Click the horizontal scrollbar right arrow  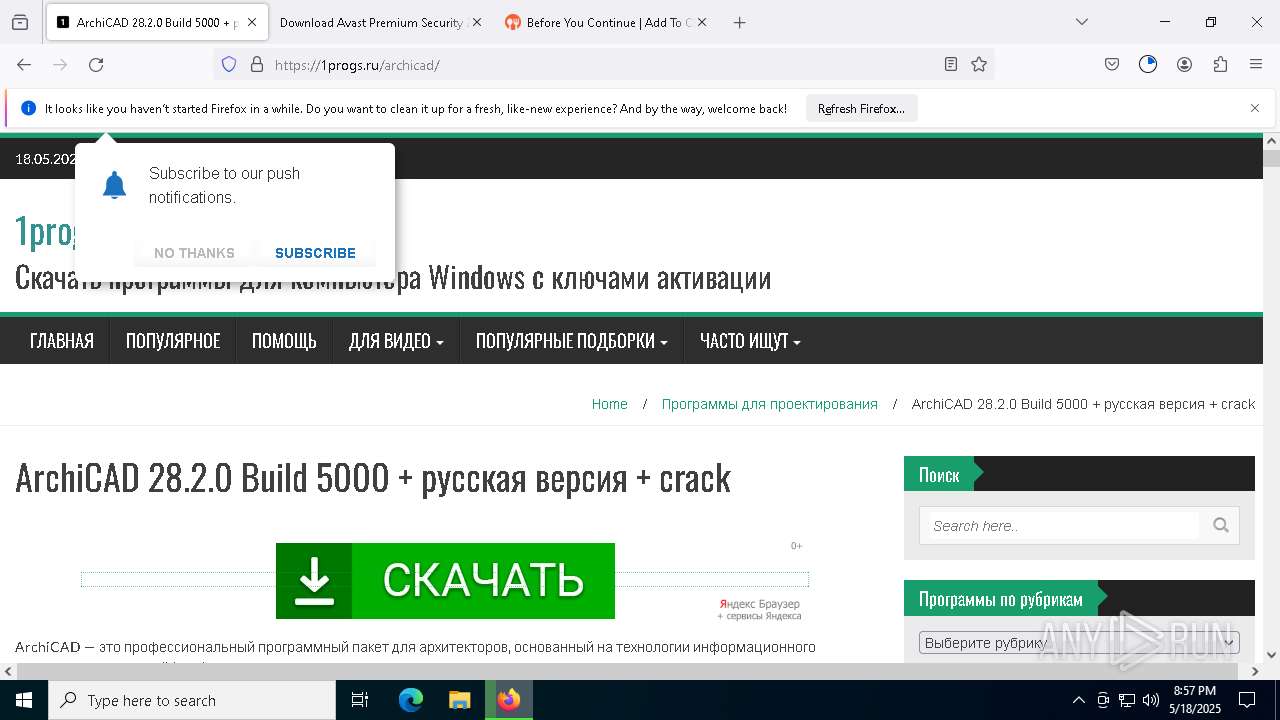click(x=1255, y=671)
